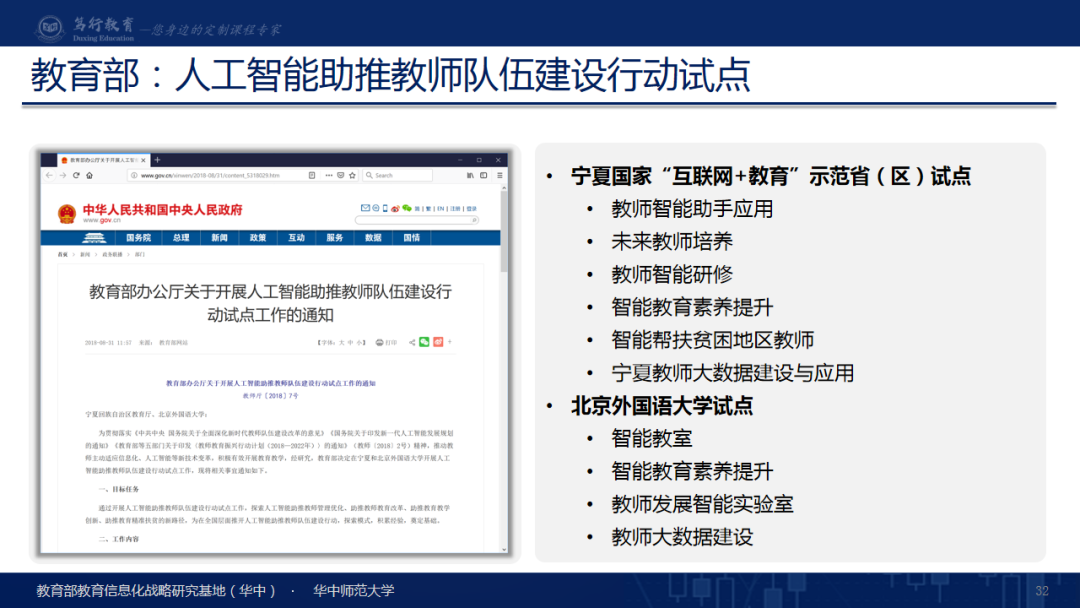Open the 数据 navigation menu
The width and height of the screenshot is (1080, 608).
click(x=373, y=238)
